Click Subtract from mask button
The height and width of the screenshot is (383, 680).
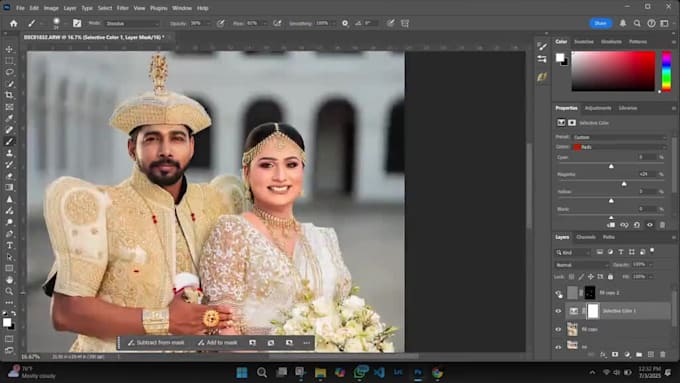(156, 343)
